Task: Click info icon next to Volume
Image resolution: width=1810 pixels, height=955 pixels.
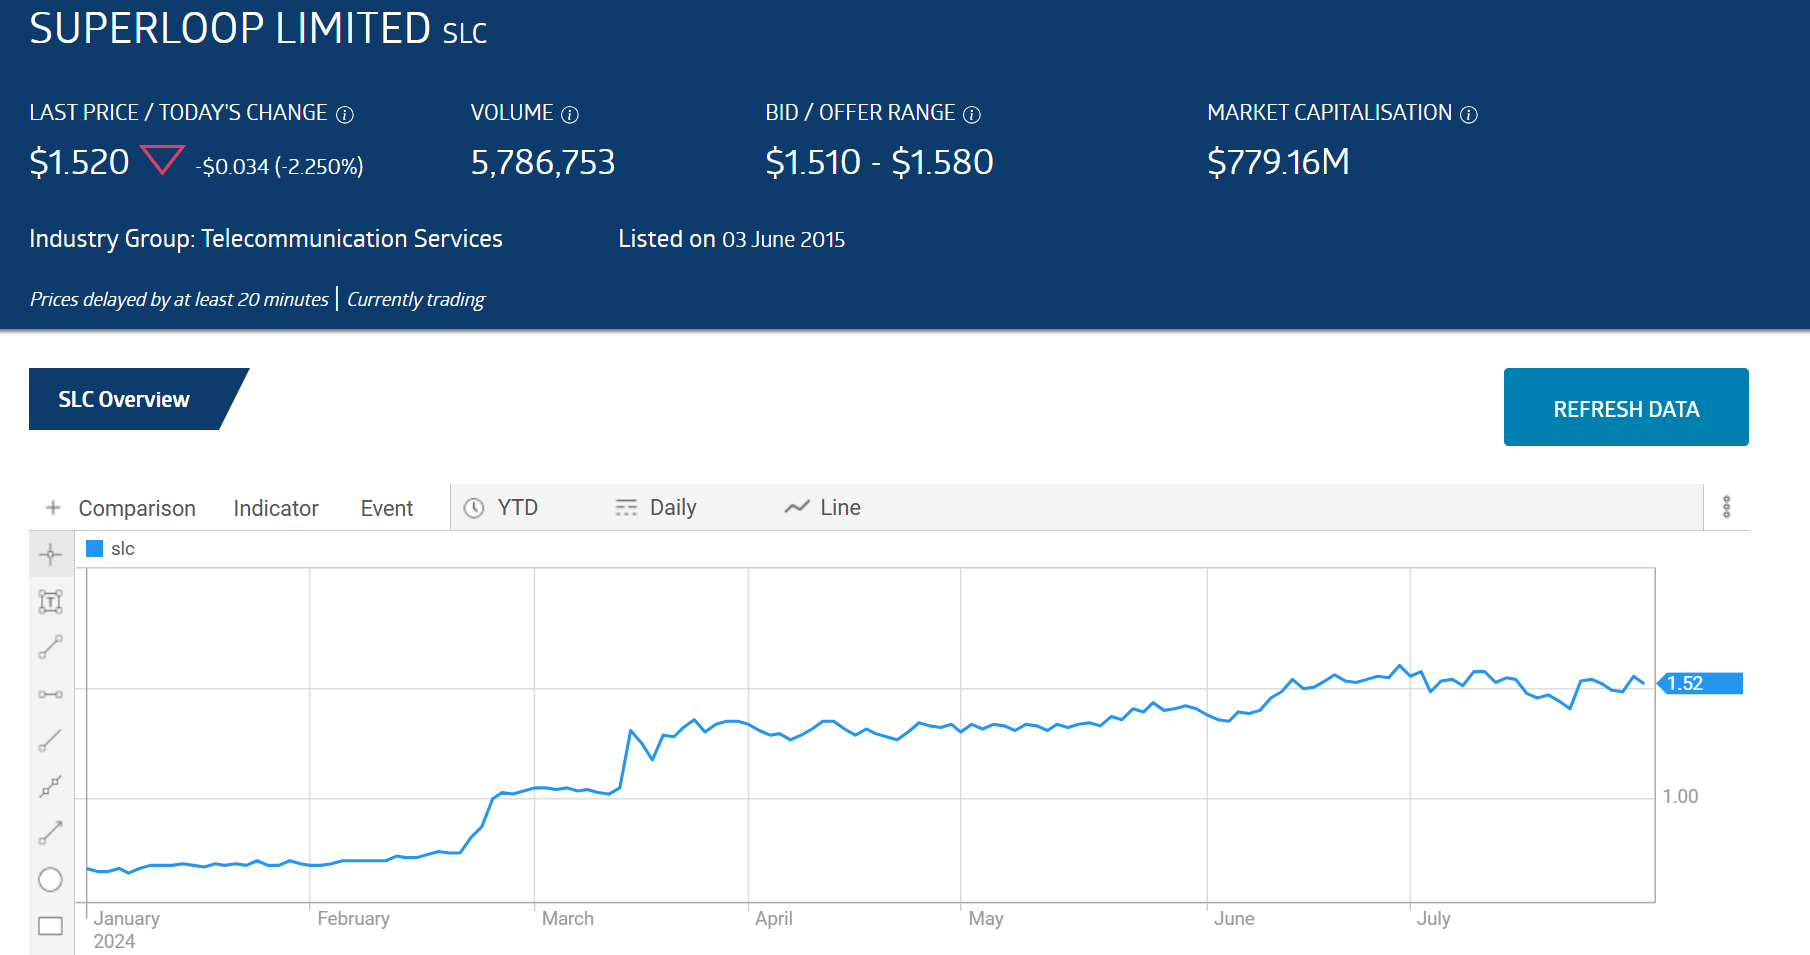Action: click(570, 115)
